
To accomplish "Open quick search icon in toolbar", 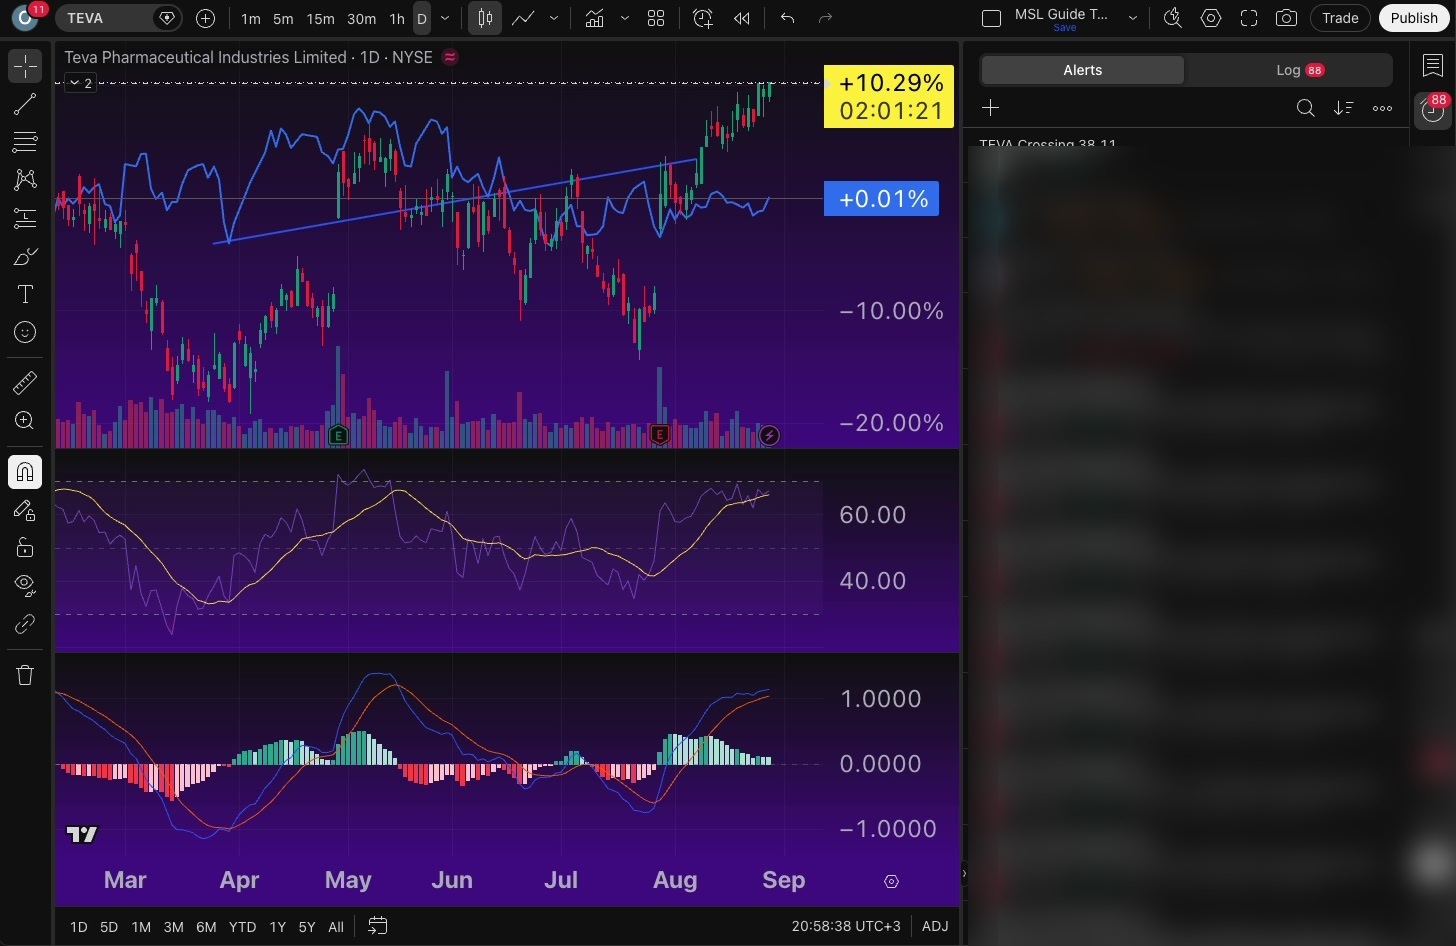I will [x=1173, y=18].
